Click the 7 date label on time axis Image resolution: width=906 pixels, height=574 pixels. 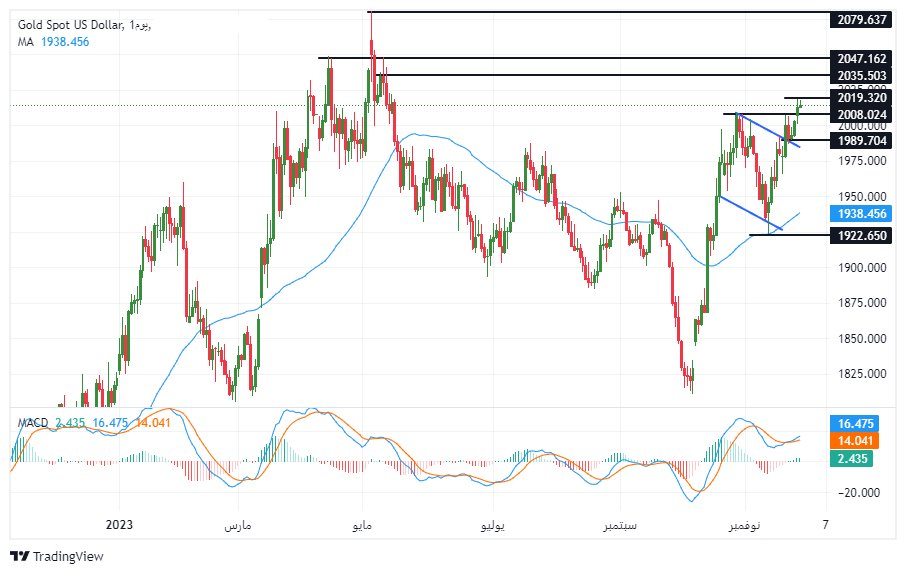(826, 525)
